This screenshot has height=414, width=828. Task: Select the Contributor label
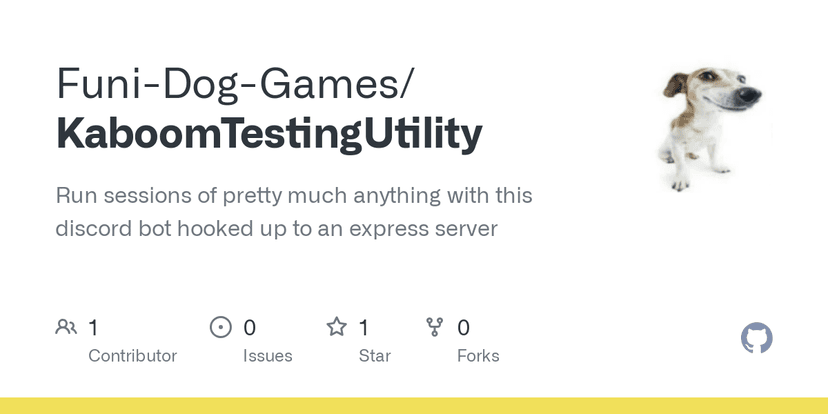pyautogui.click(x=132, y=356)
